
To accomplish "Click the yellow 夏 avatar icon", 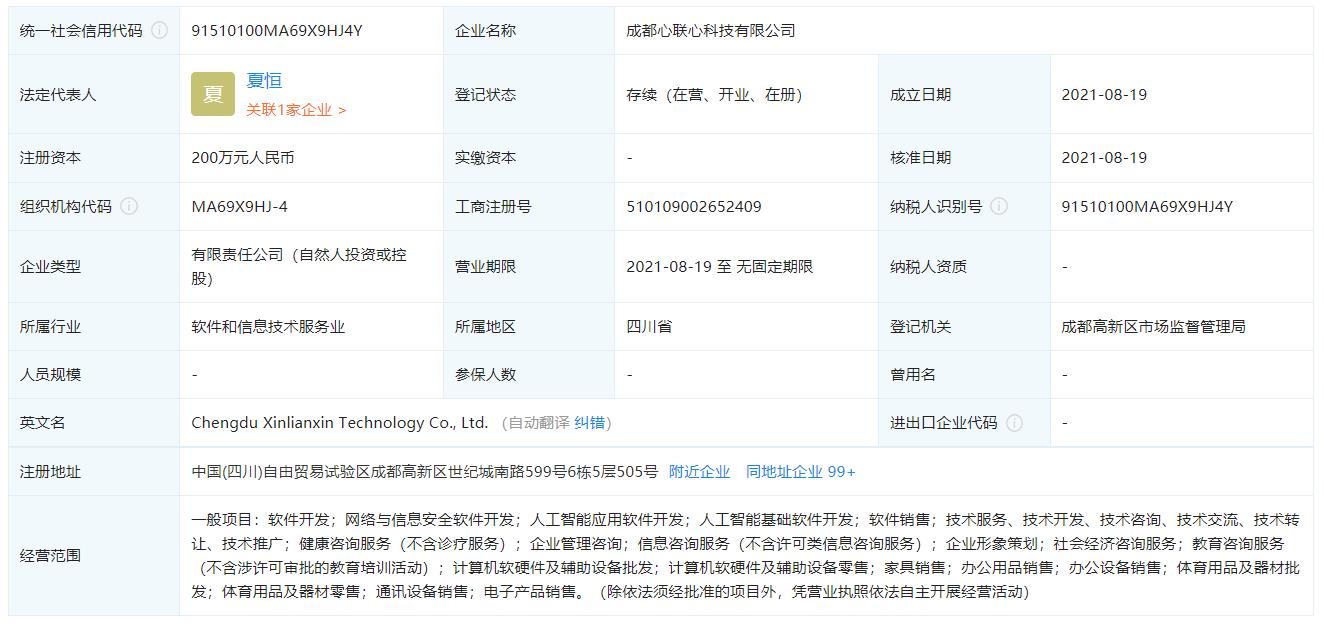I will 212,94.
